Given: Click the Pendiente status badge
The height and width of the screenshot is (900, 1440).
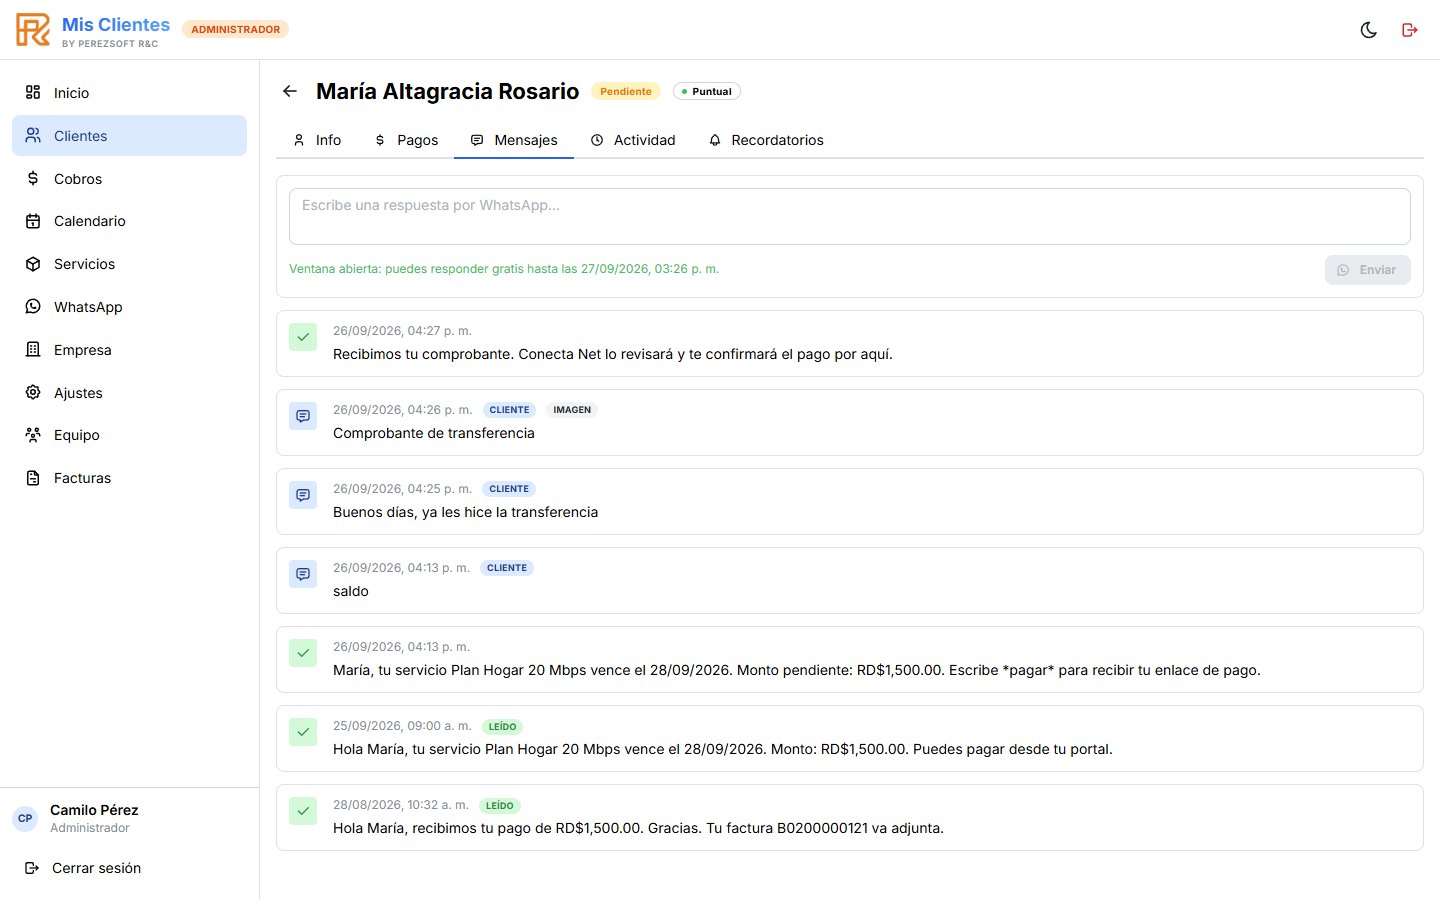Looking at the screenshot, I should [x=626, y=91].
